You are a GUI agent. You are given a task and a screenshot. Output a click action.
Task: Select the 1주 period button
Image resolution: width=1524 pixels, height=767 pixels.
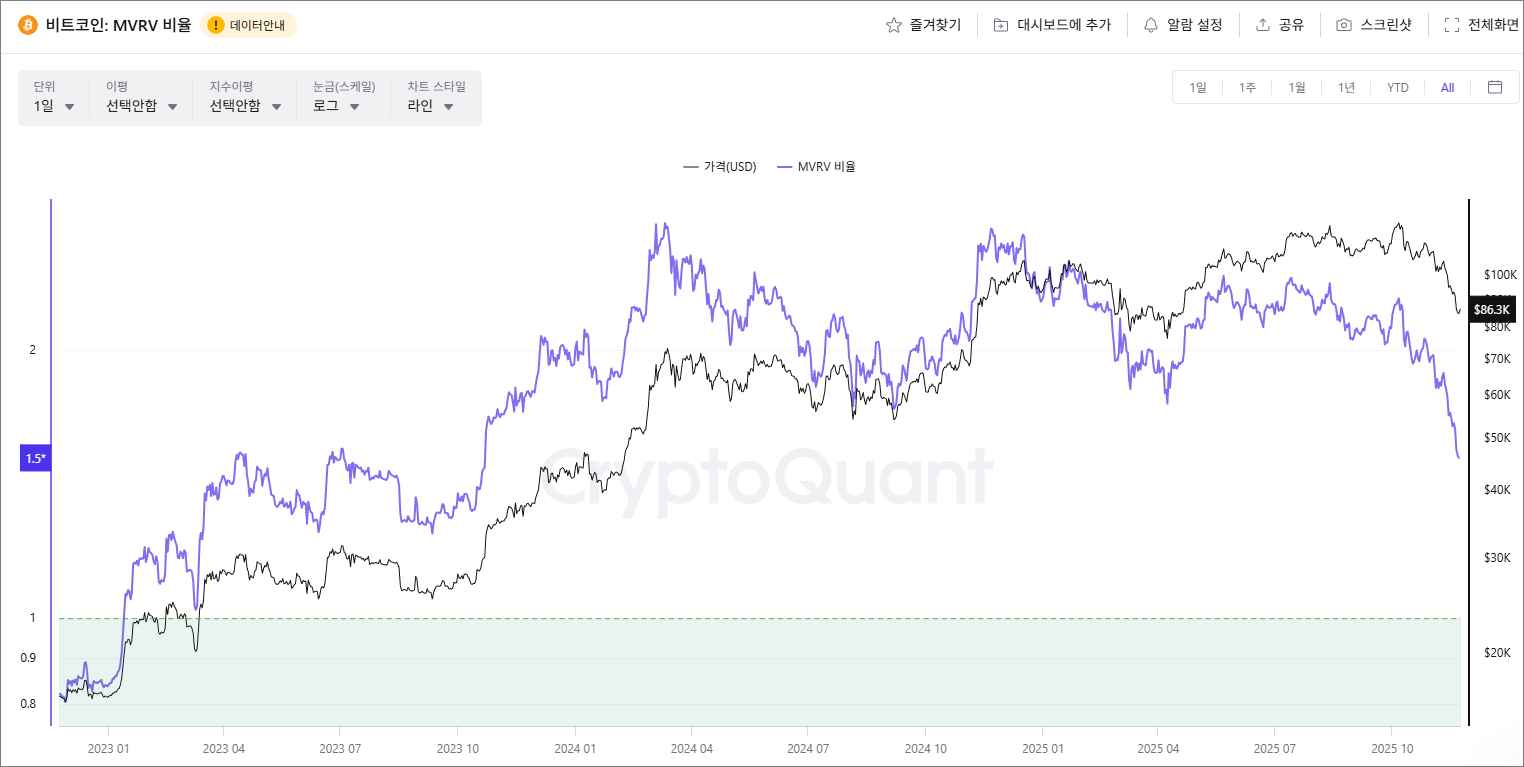pos(1246,87)
